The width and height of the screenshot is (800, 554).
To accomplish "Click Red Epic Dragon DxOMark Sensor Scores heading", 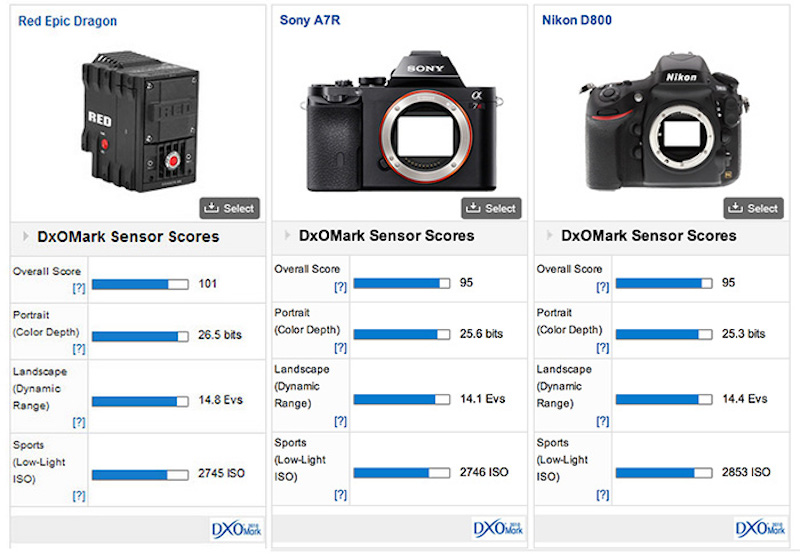I will [x=128, y=237].
